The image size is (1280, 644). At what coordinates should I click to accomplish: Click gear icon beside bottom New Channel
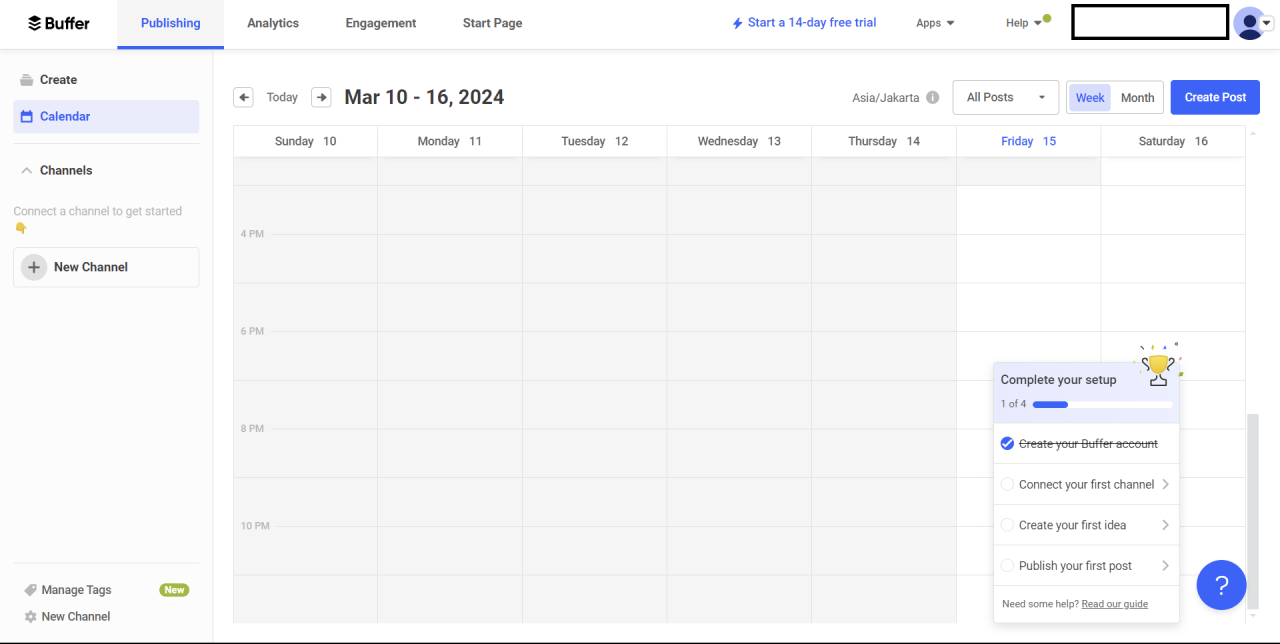[x=30, y=617]
